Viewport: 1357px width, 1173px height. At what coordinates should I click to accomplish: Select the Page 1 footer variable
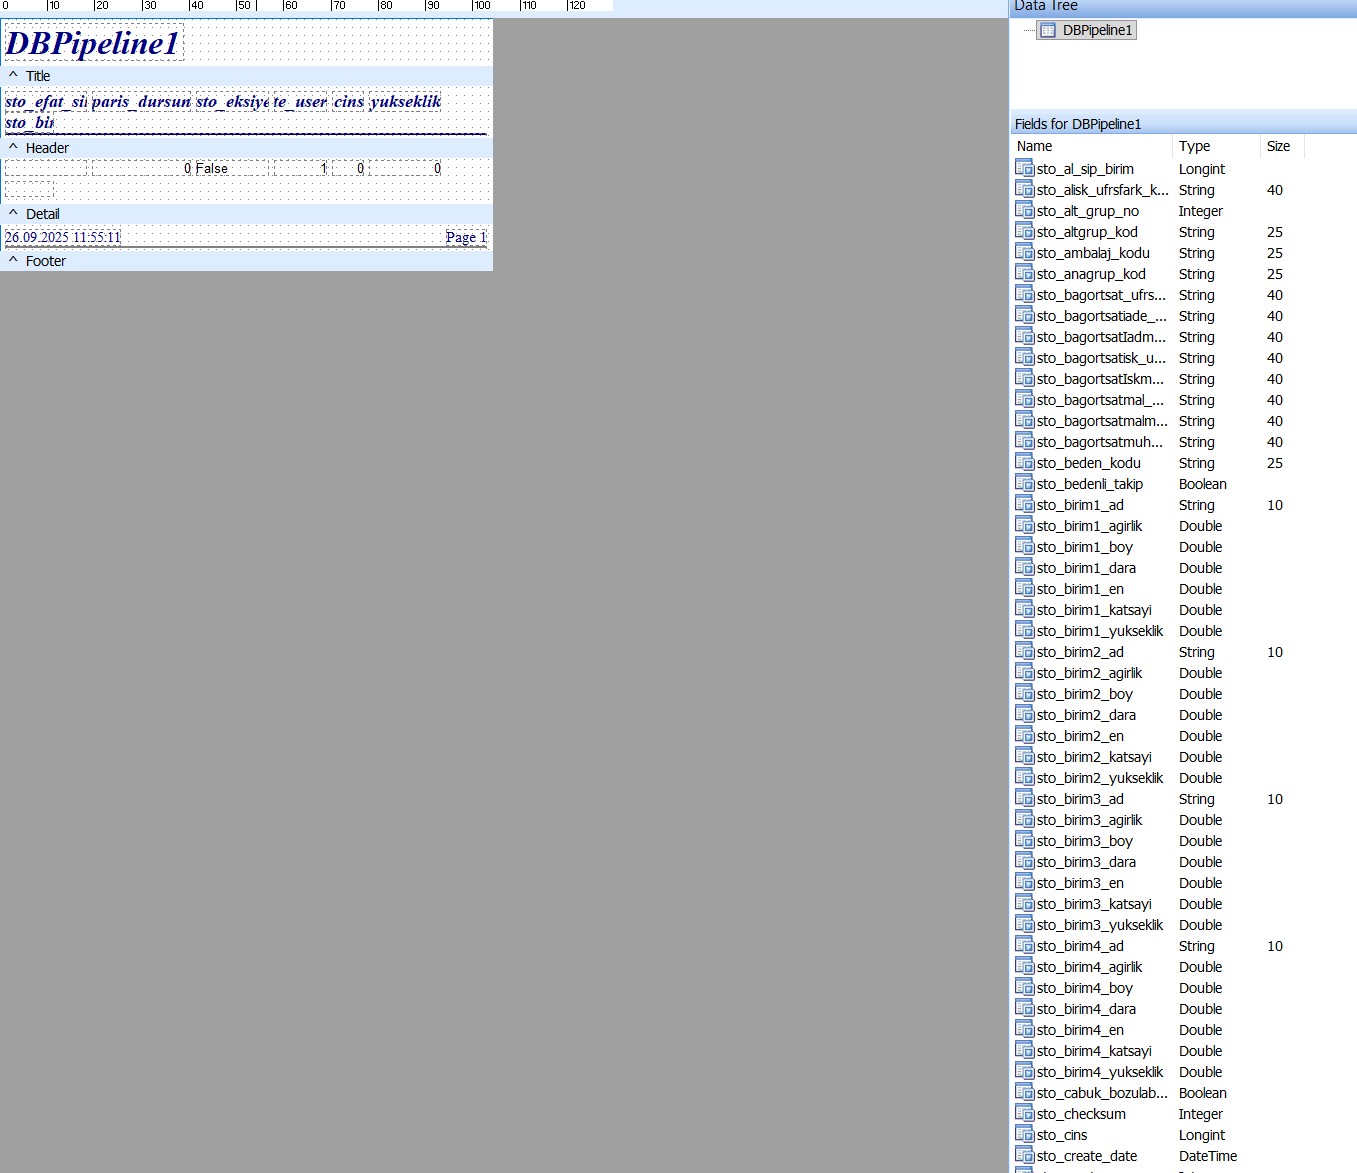465,237
